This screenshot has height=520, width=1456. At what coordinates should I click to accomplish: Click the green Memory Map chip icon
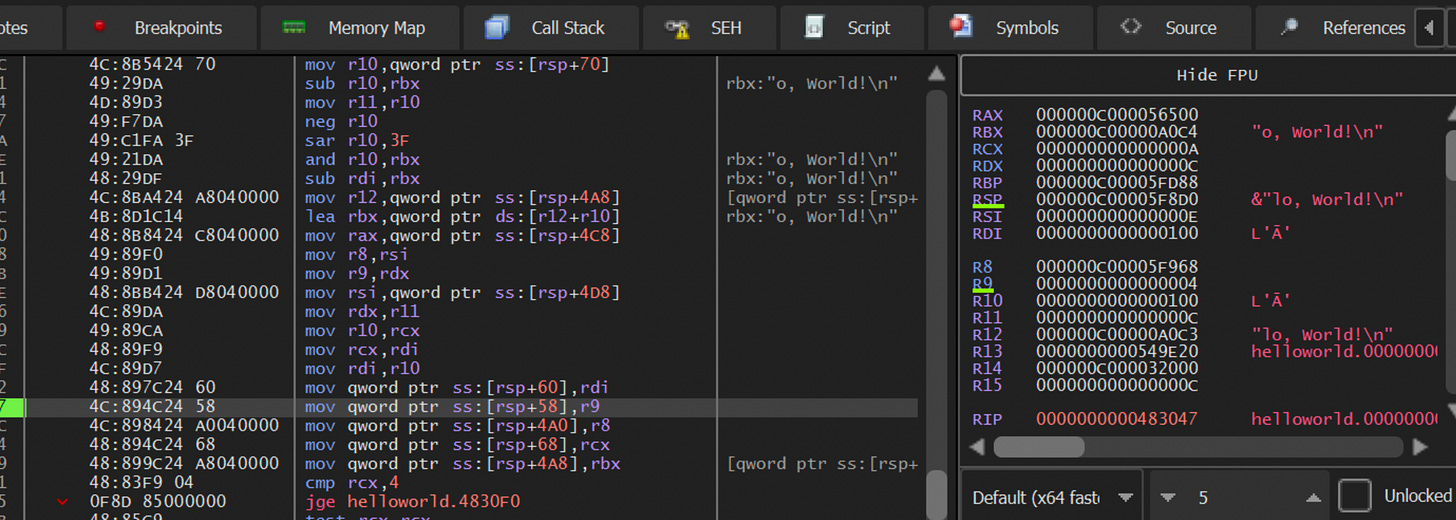pos(294,27)
